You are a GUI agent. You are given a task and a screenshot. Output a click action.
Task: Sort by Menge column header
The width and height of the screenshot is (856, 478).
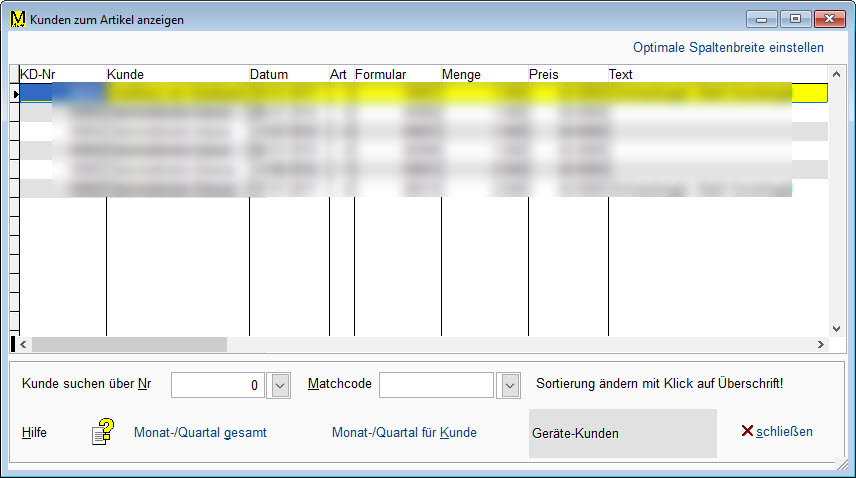click(x=461, y=74)
